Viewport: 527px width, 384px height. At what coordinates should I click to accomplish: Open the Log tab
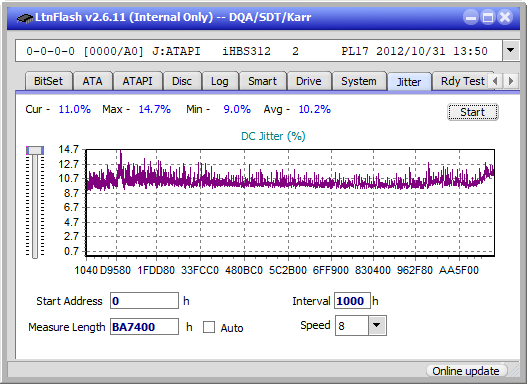[x=220, y=81]
